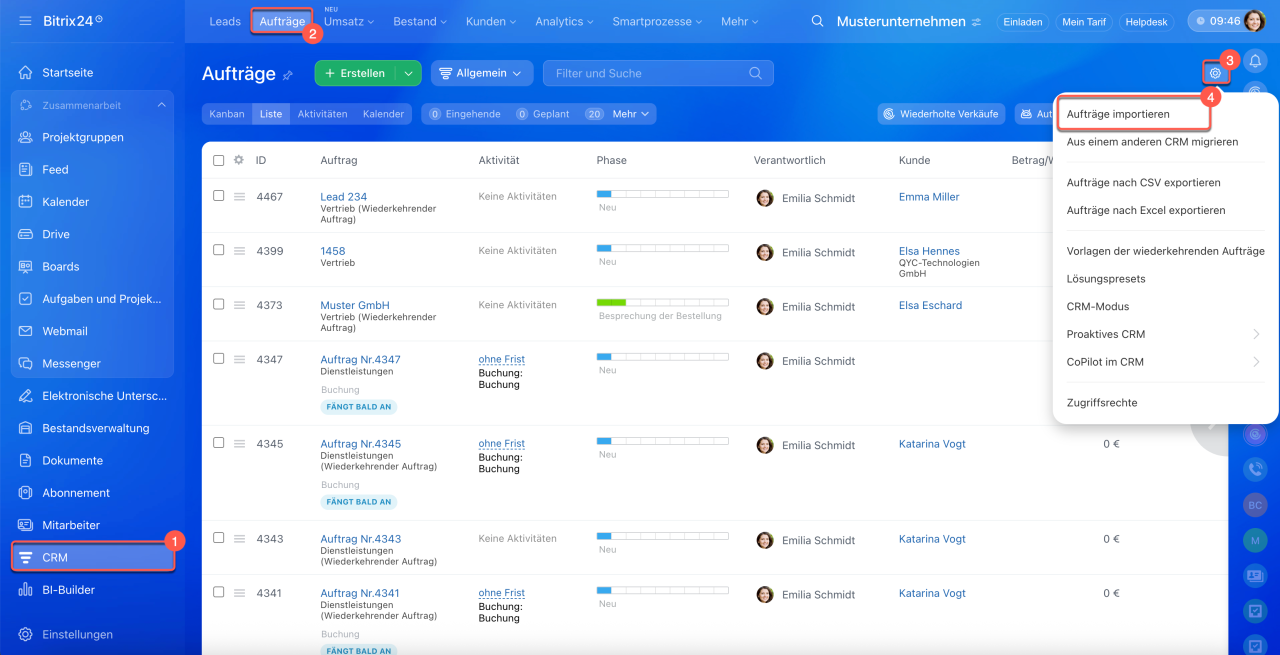Pin the Aufträge page with pin icon
Screen dimensions: 1280x655
(x=289, y=75)
